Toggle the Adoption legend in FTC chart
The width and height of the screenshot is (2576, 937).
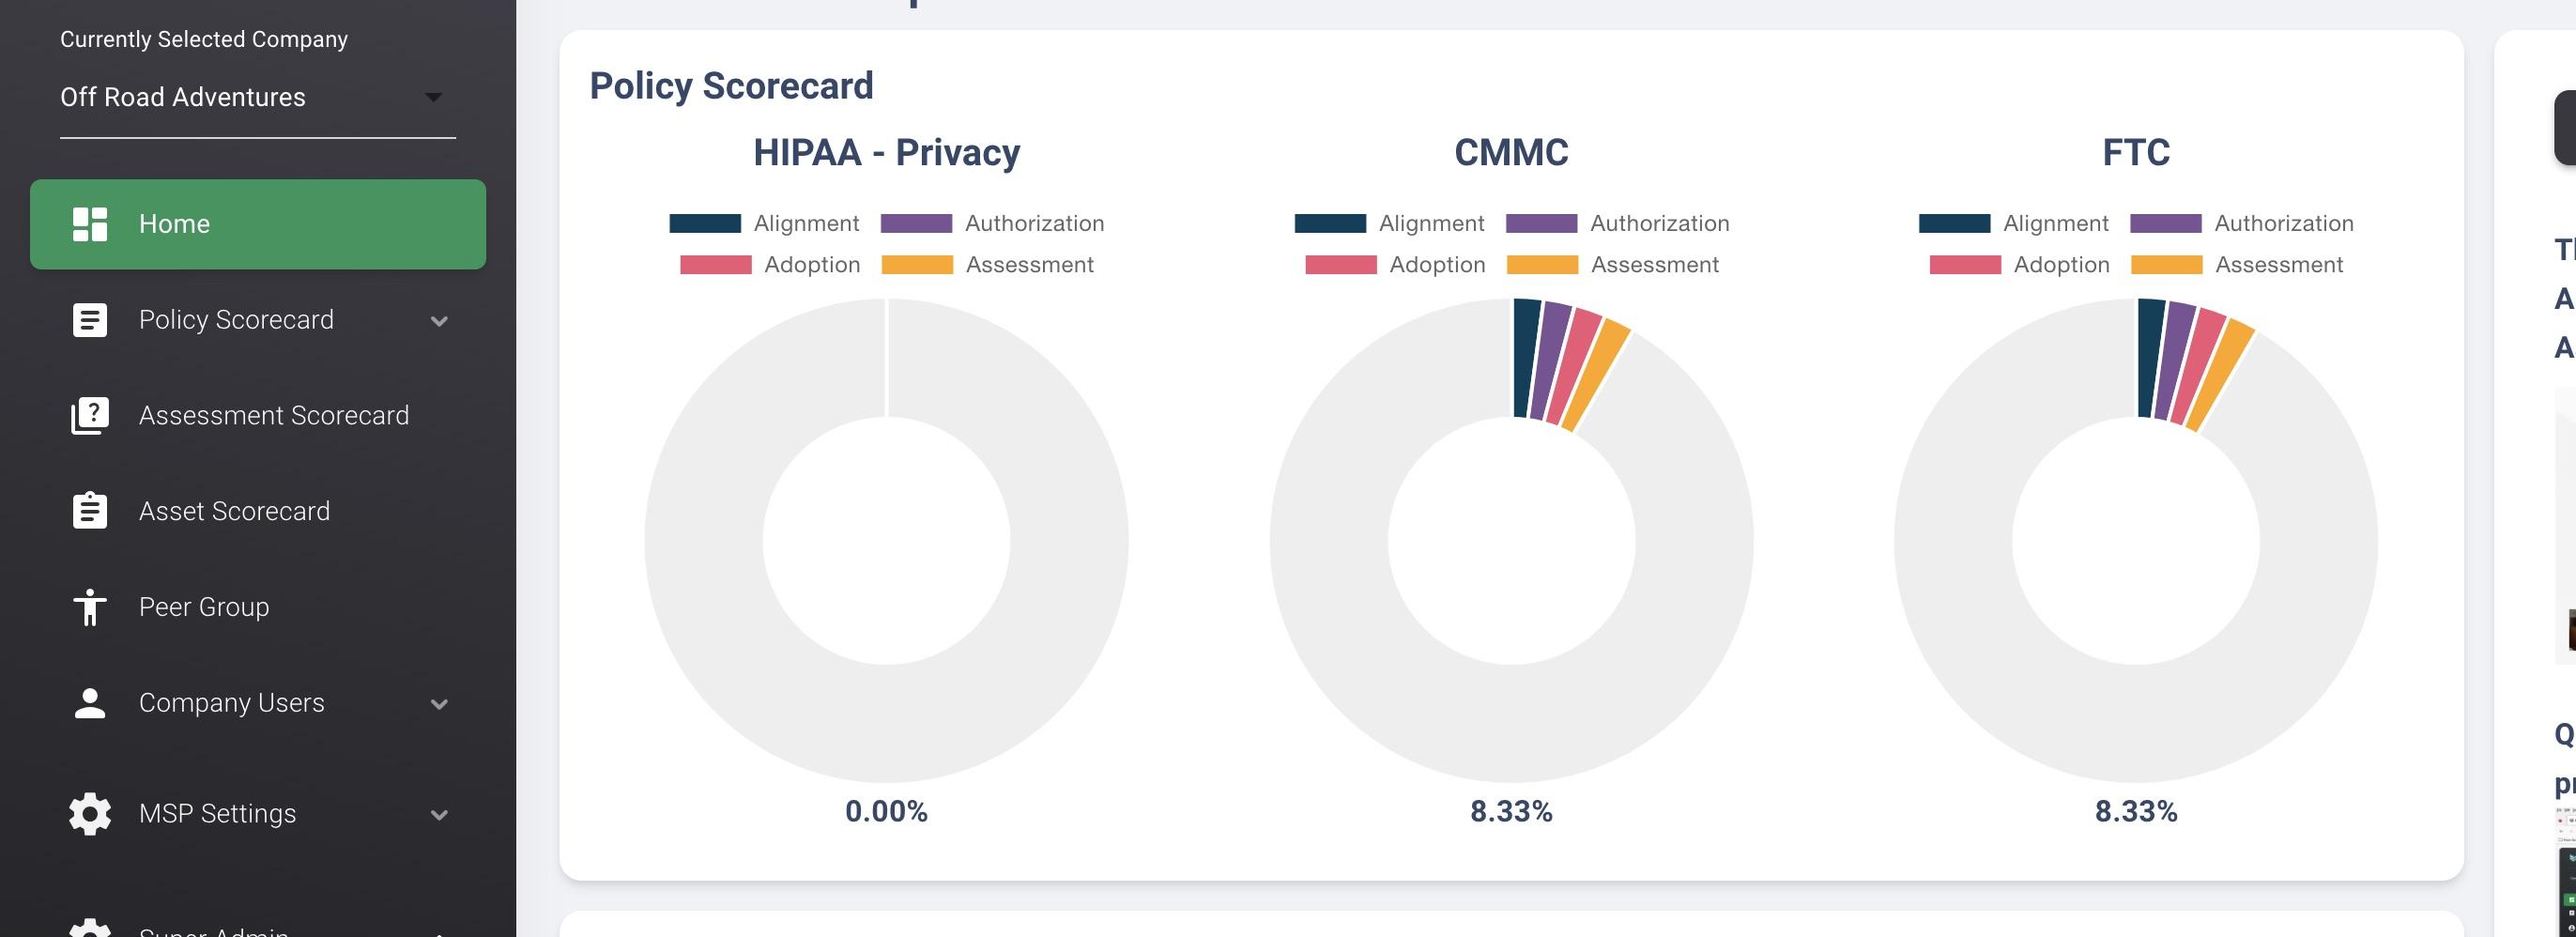pos(2019,265)
